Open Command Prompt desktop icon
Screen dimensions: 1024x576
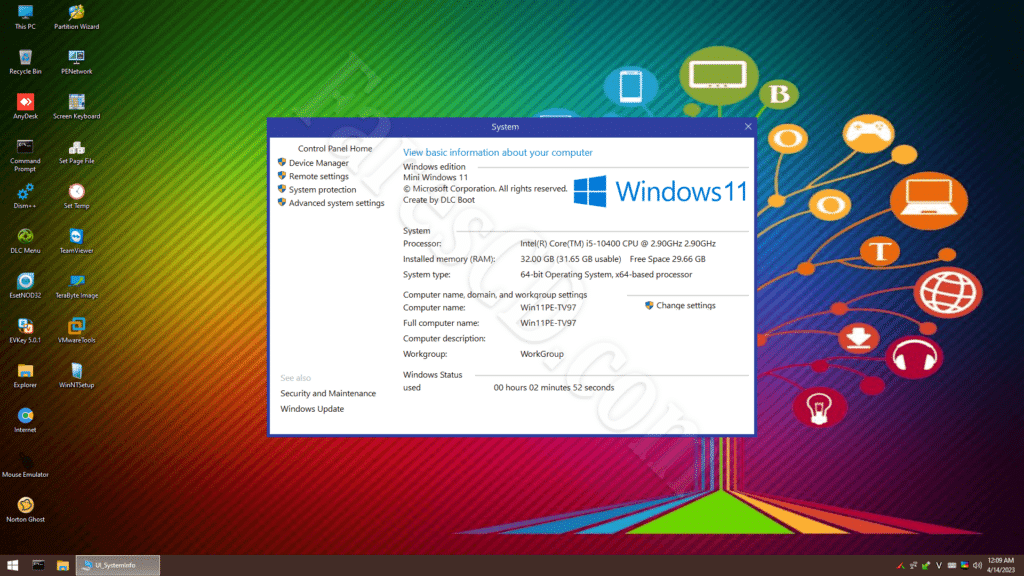click(25, 155)
